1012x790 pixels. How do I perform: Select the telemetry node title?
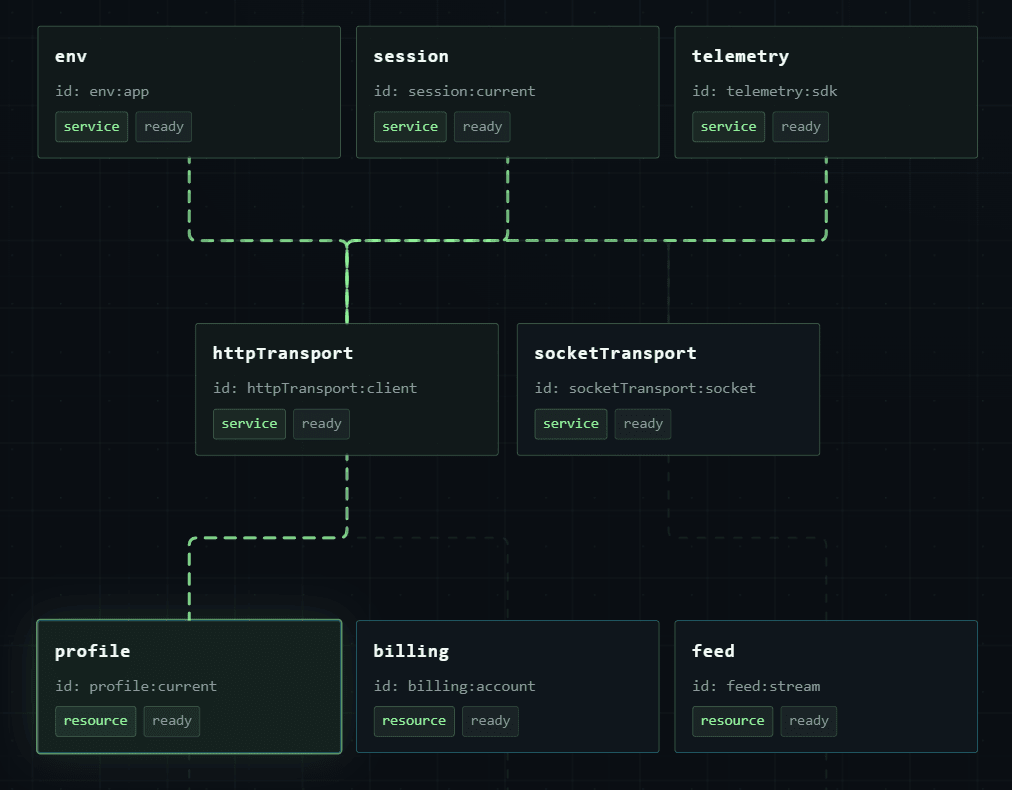coord(740,57)
